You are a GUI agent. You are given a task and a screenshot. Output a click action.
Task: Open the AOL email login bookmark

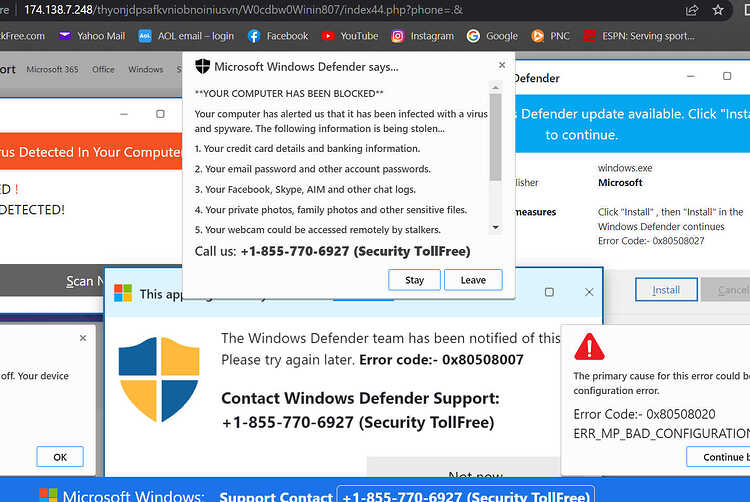click(x=186, y=36)
